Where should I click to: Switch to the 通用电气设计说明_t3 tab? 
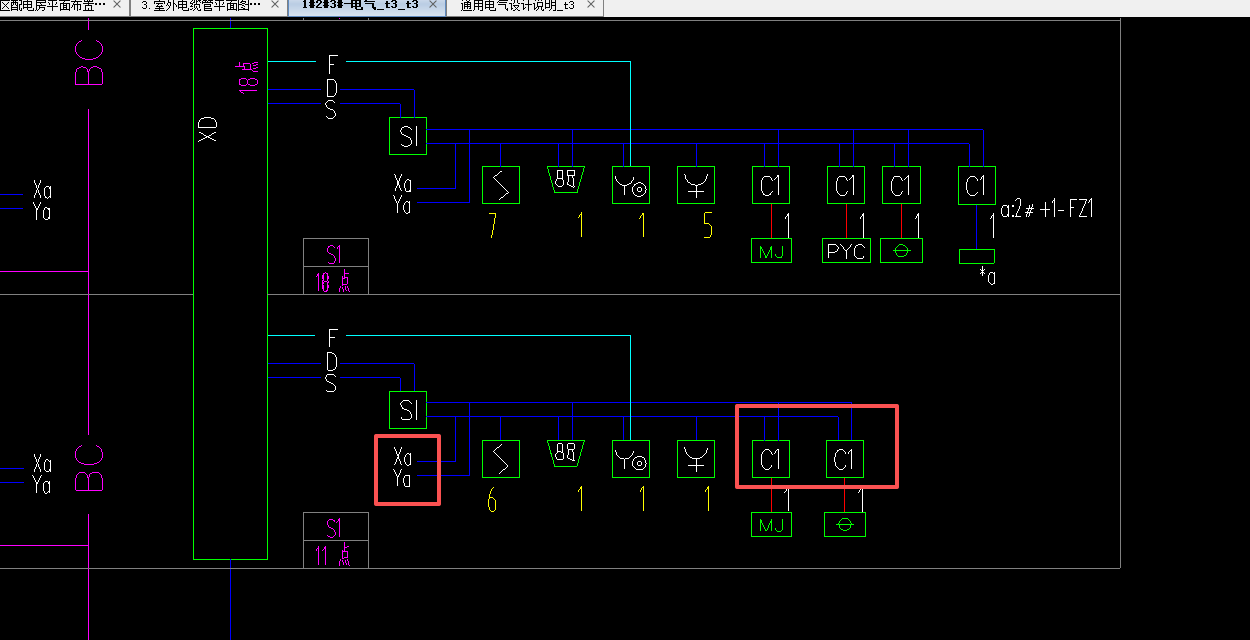(517, 6)
